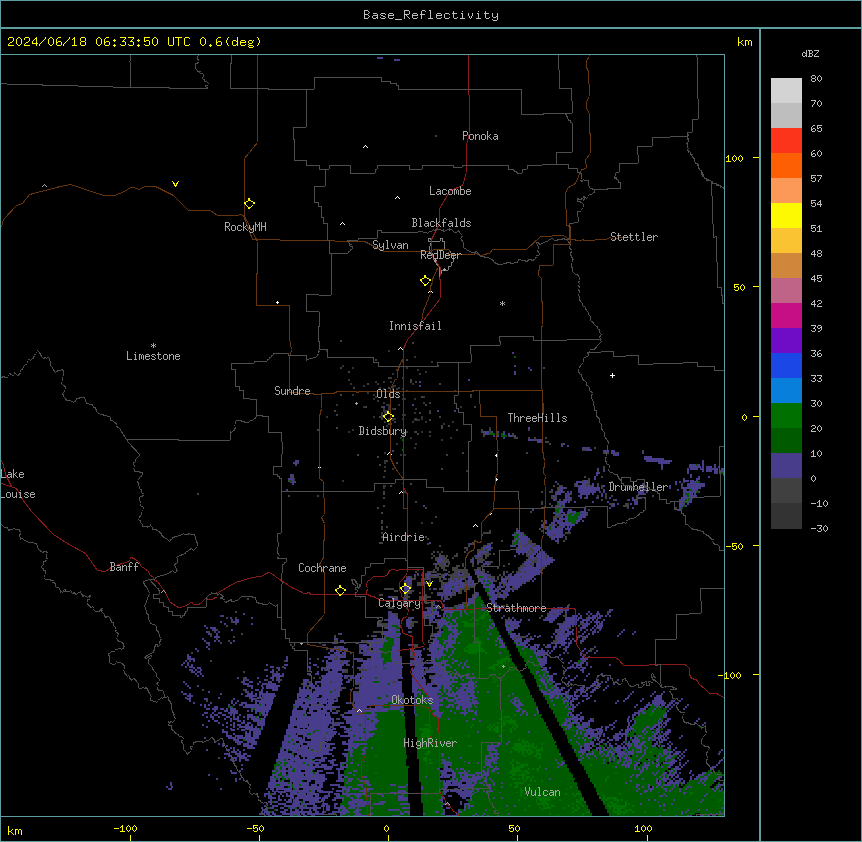This screenshot has width=862, height=842.
Task: Click the Sylvan label
Action: pyautogui.click(x=390, y=245)
